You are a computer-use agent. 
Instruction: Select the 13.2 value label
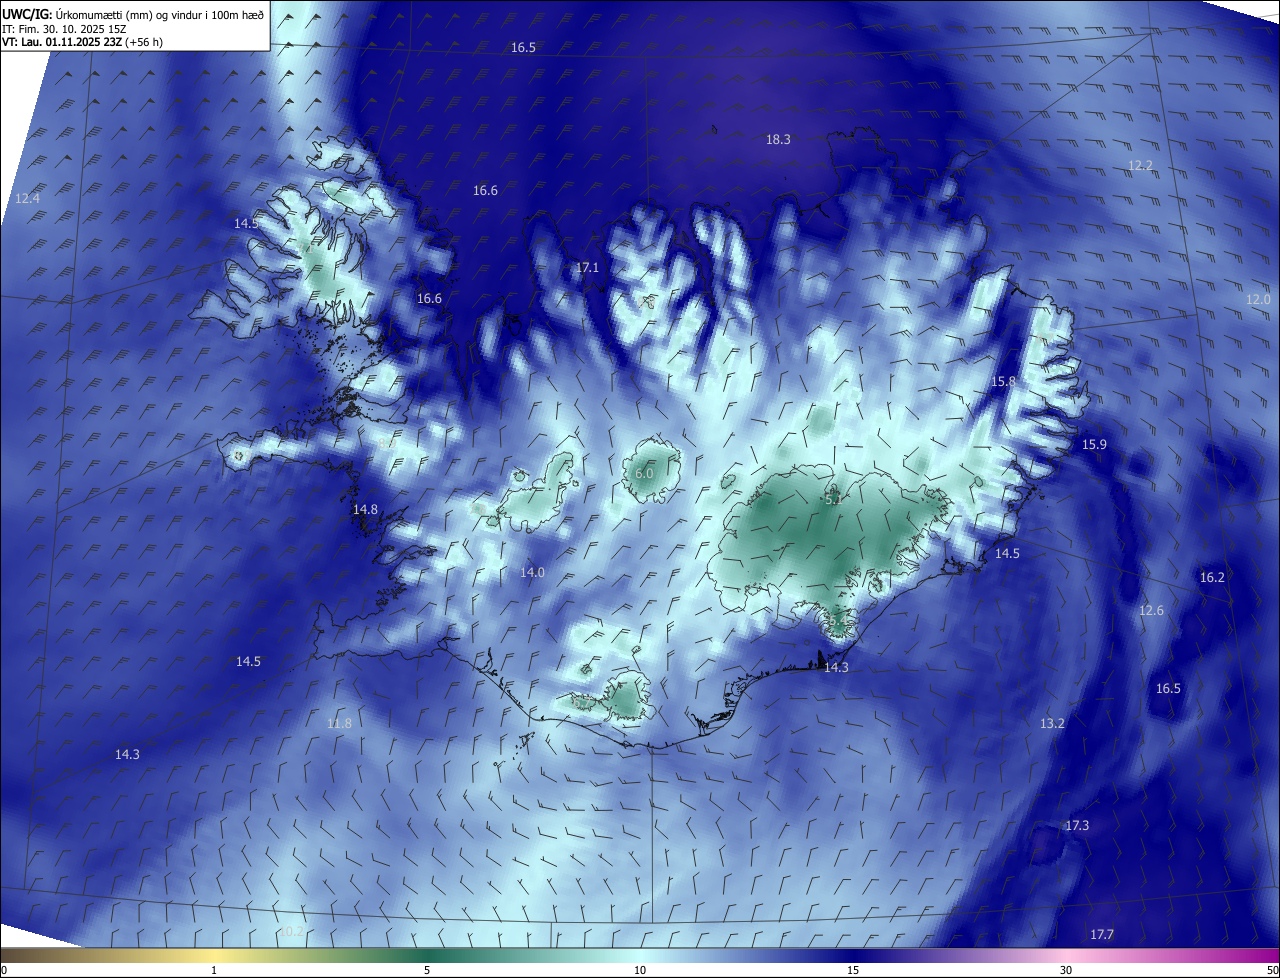point(1052,724)
